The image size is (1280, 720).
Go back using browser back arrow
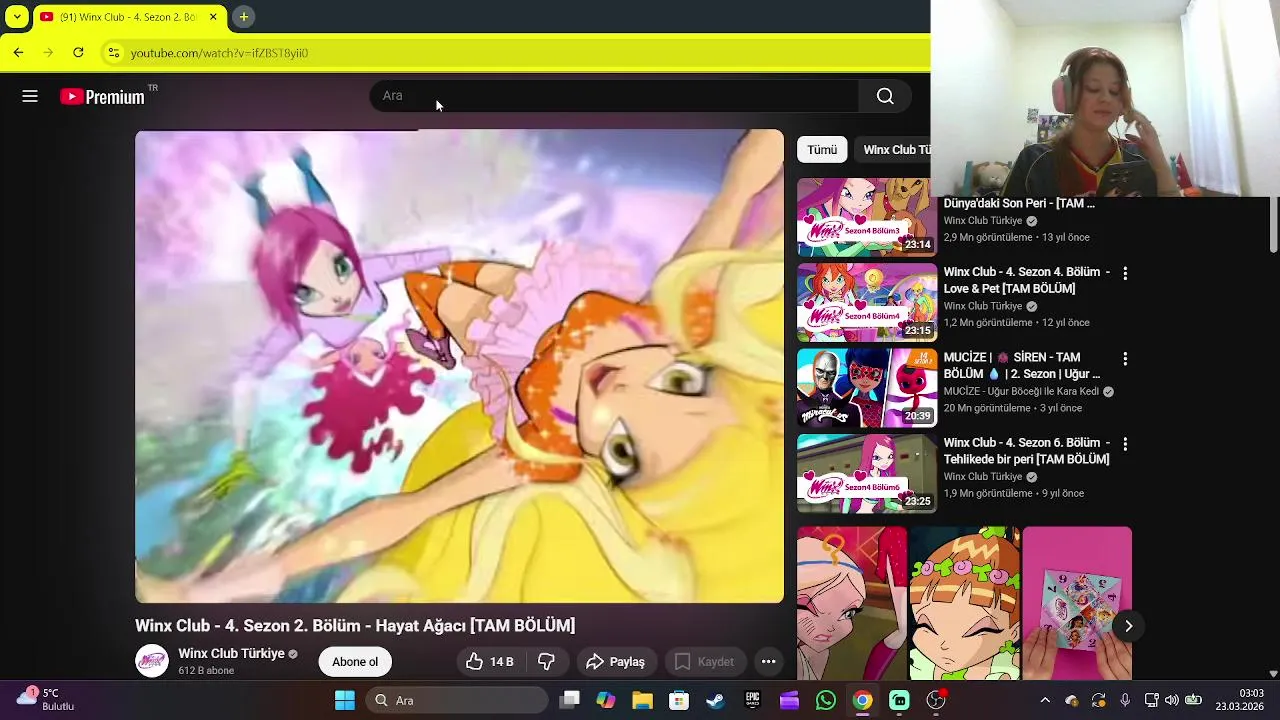pos(18,53)
